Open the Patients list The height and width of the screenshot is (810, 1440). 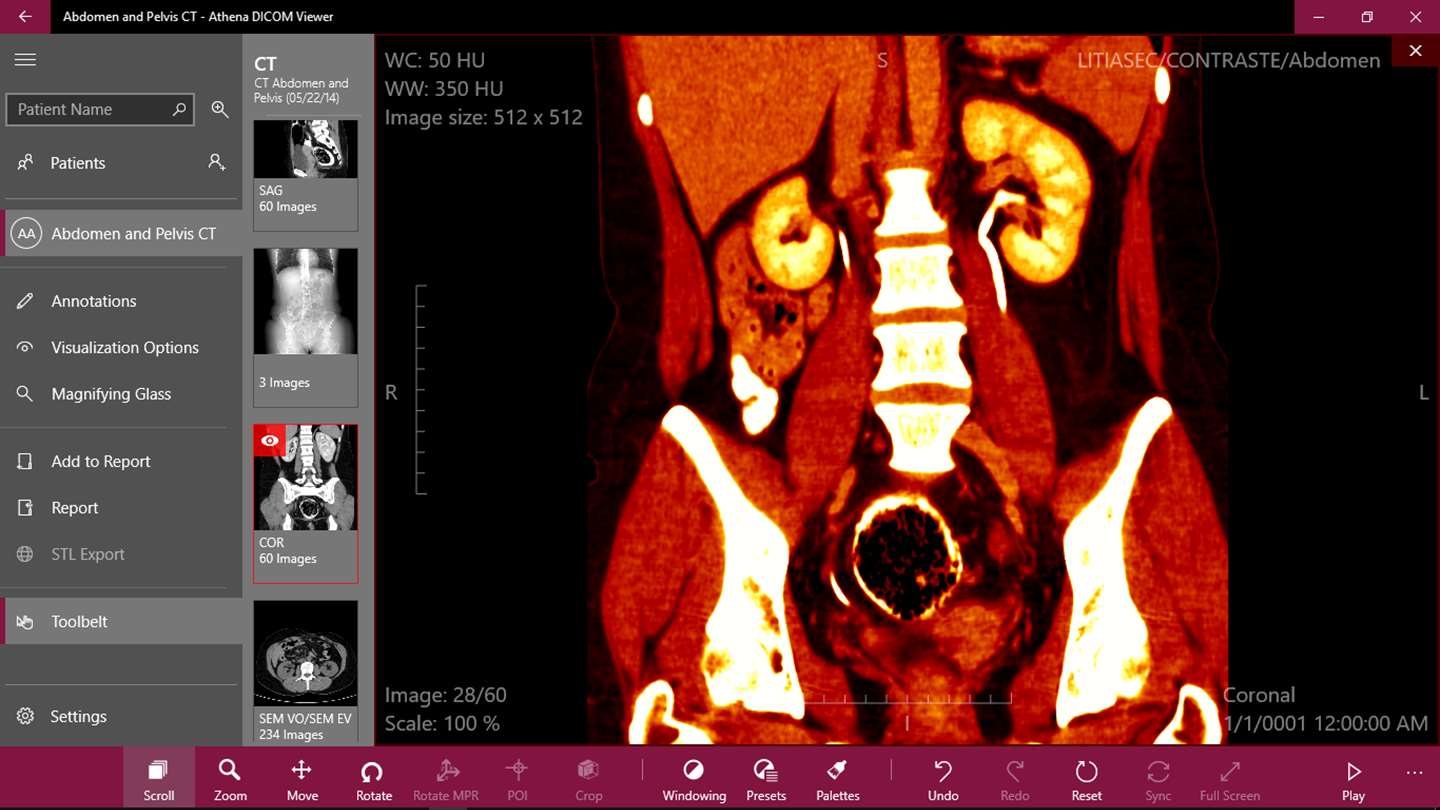click(x=78, y=163)
